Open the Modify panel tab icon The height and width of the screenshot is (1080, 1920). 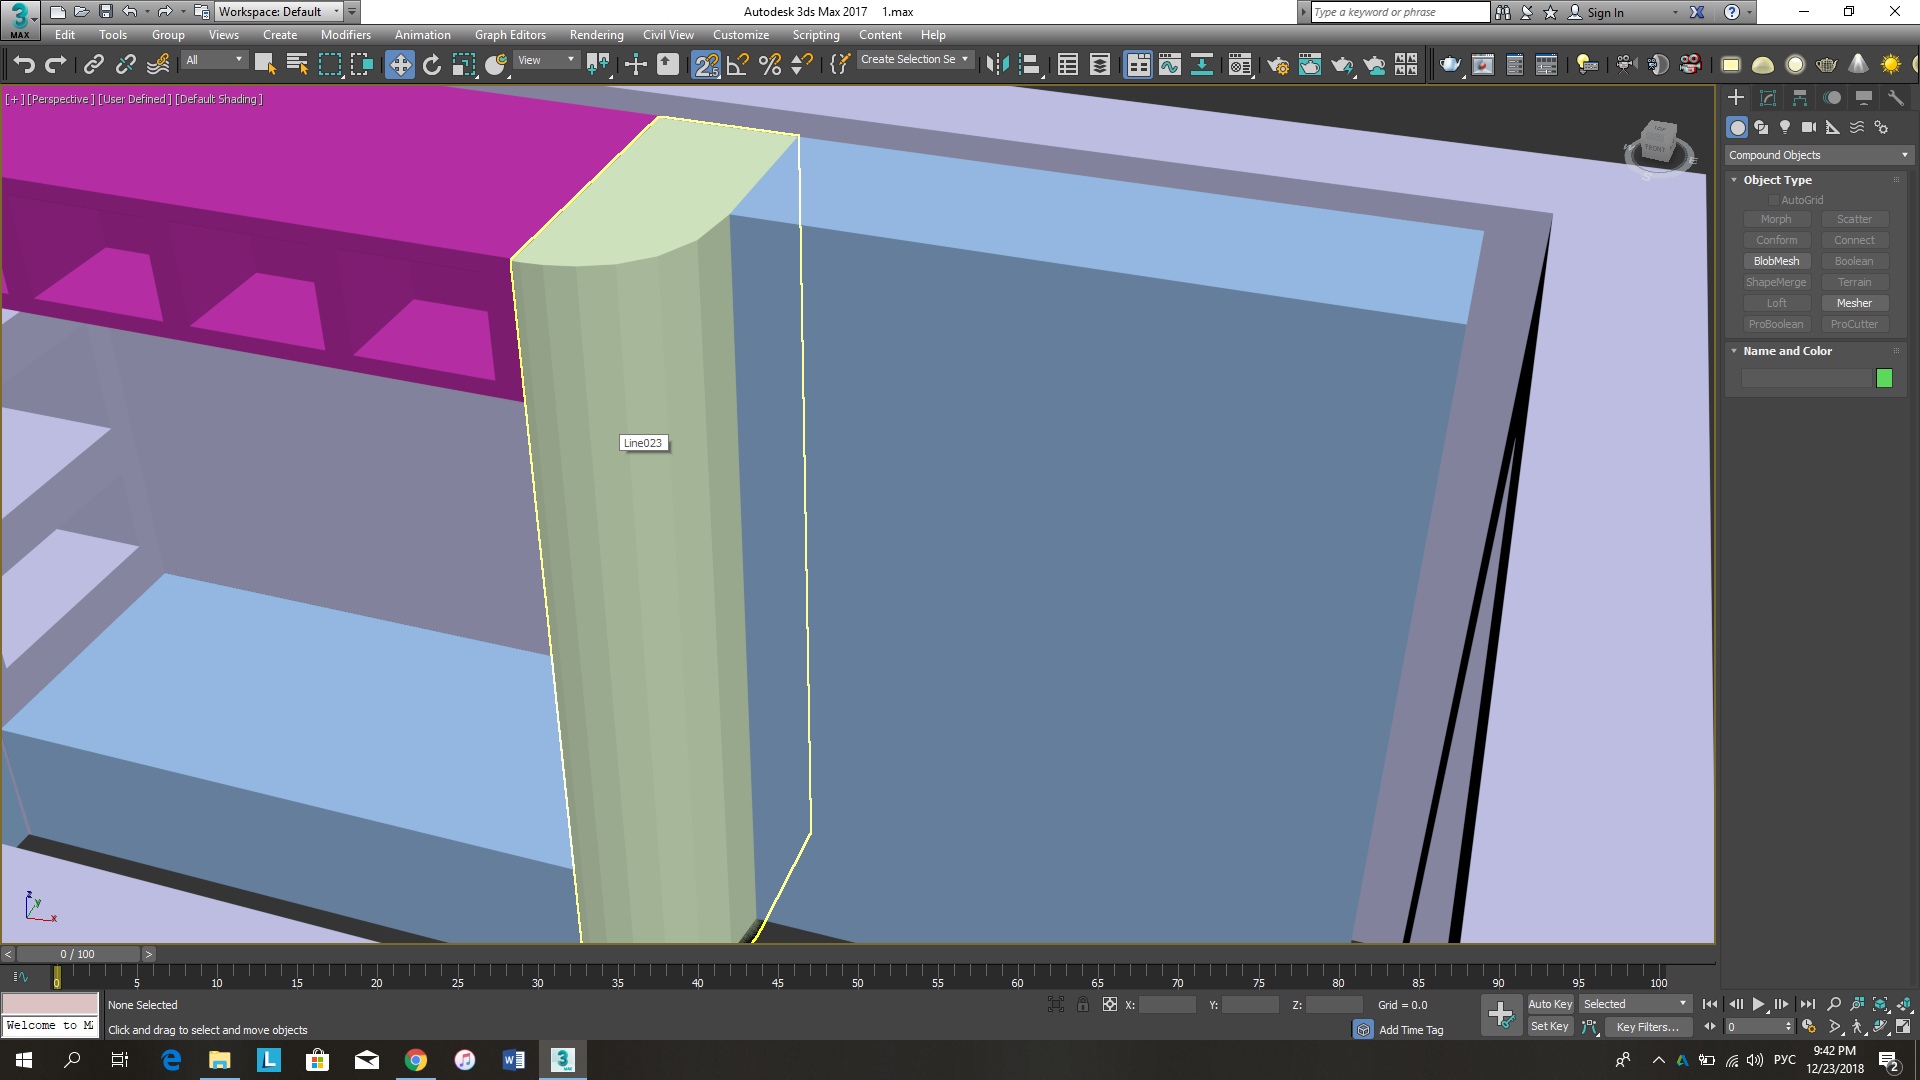pos(1767,98)
